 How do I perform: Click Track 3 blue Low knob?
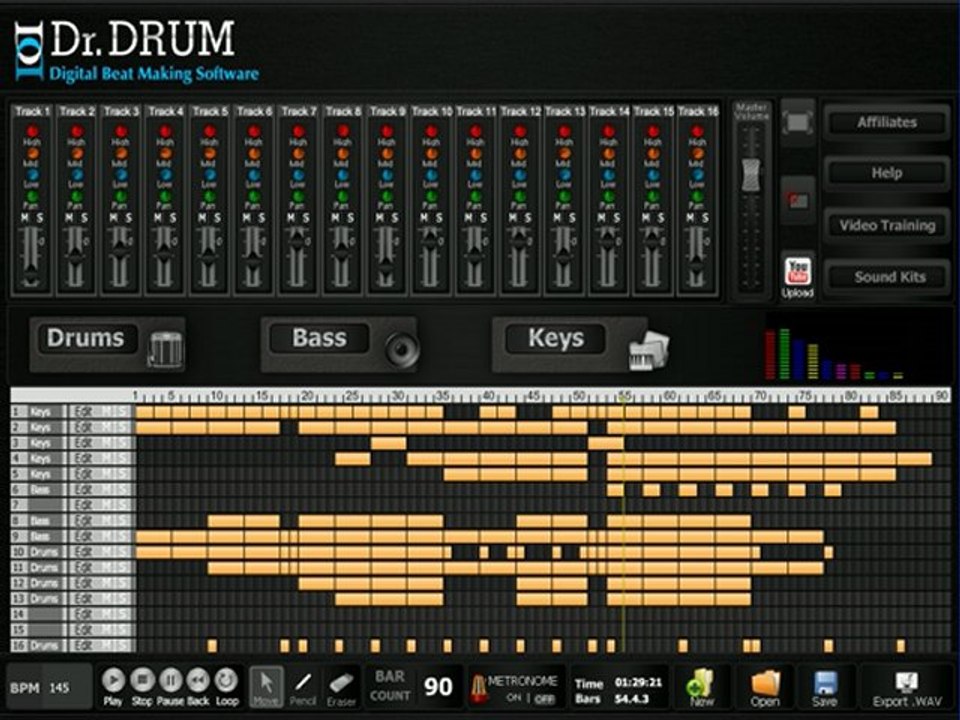point(121,175)
